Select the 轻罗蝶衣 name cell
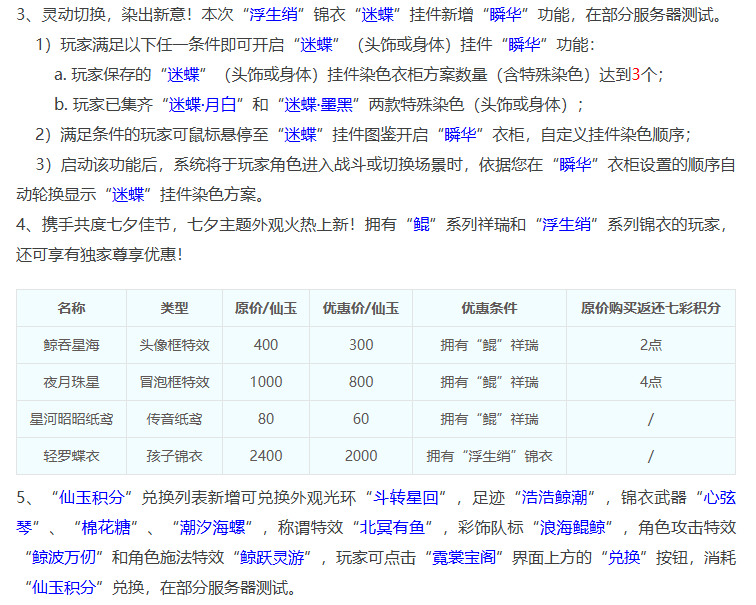 pos(71,456)
